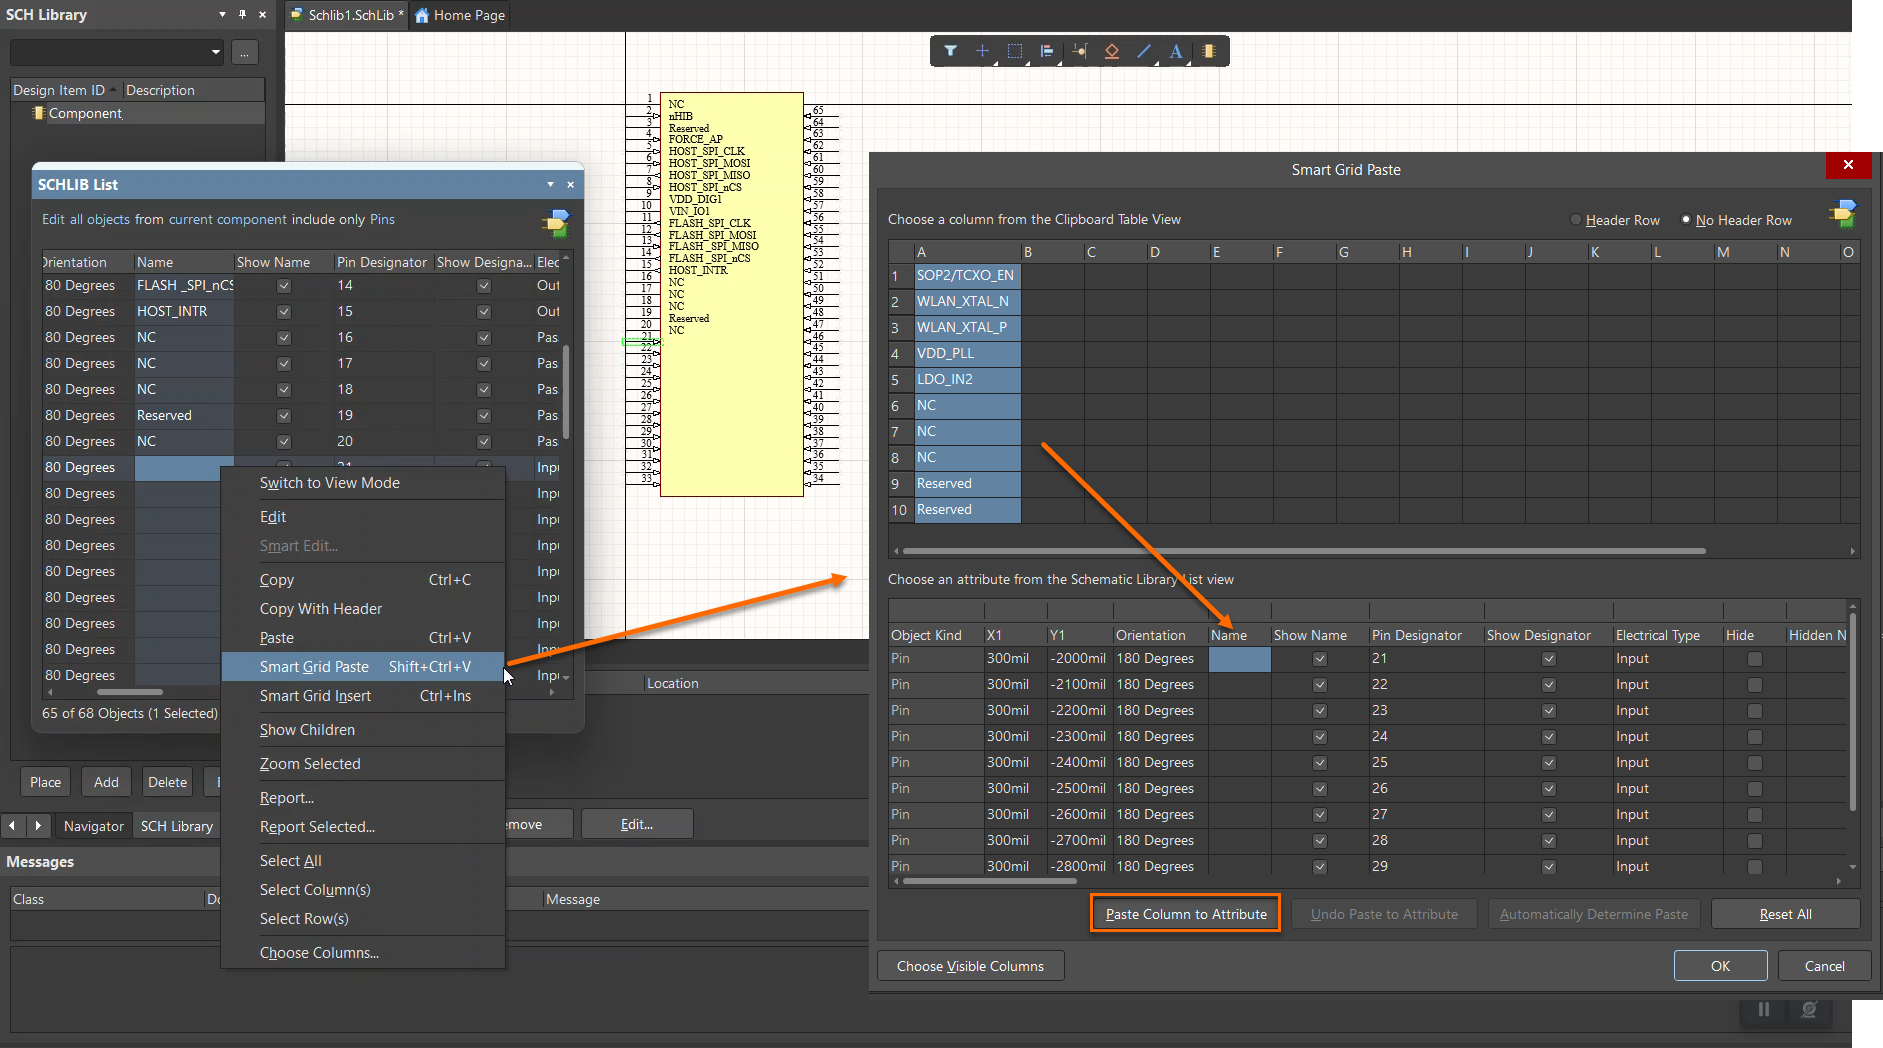Select the rectangular selection tool icon

coord(1014,51)
